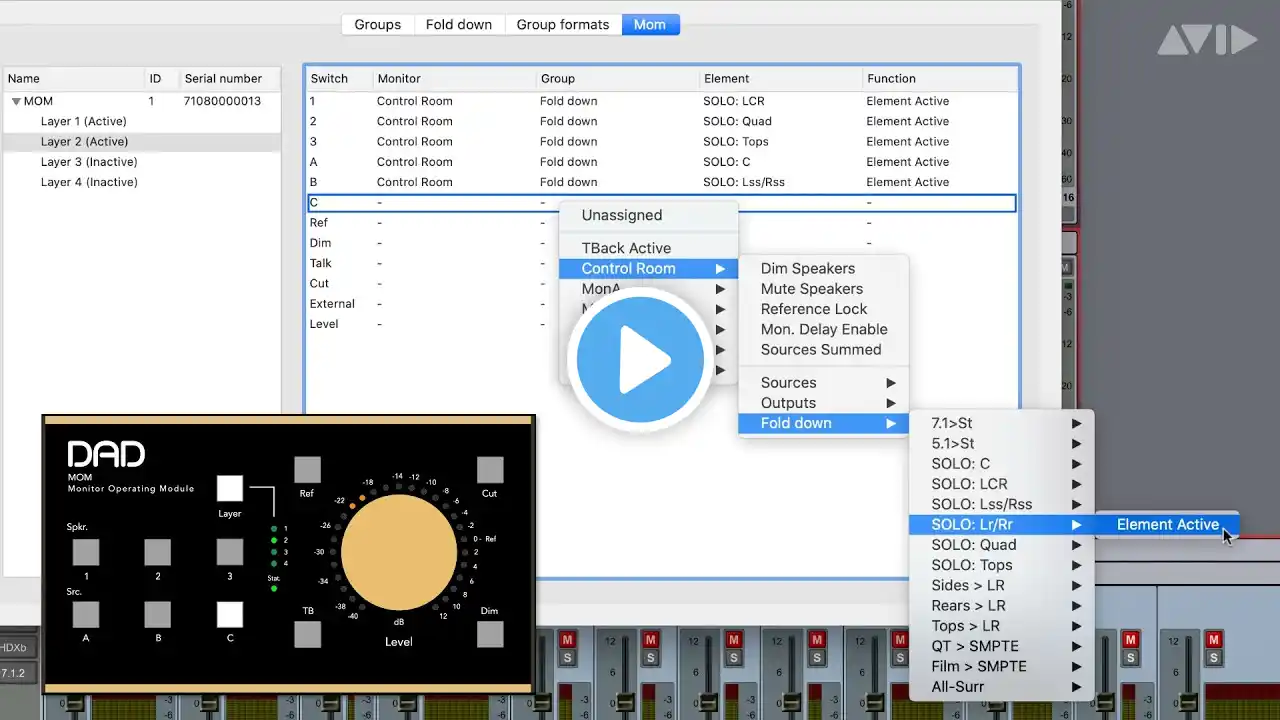Choose Element Active menu entry
Screen dimensions: 1280x720
(1167, 524)
